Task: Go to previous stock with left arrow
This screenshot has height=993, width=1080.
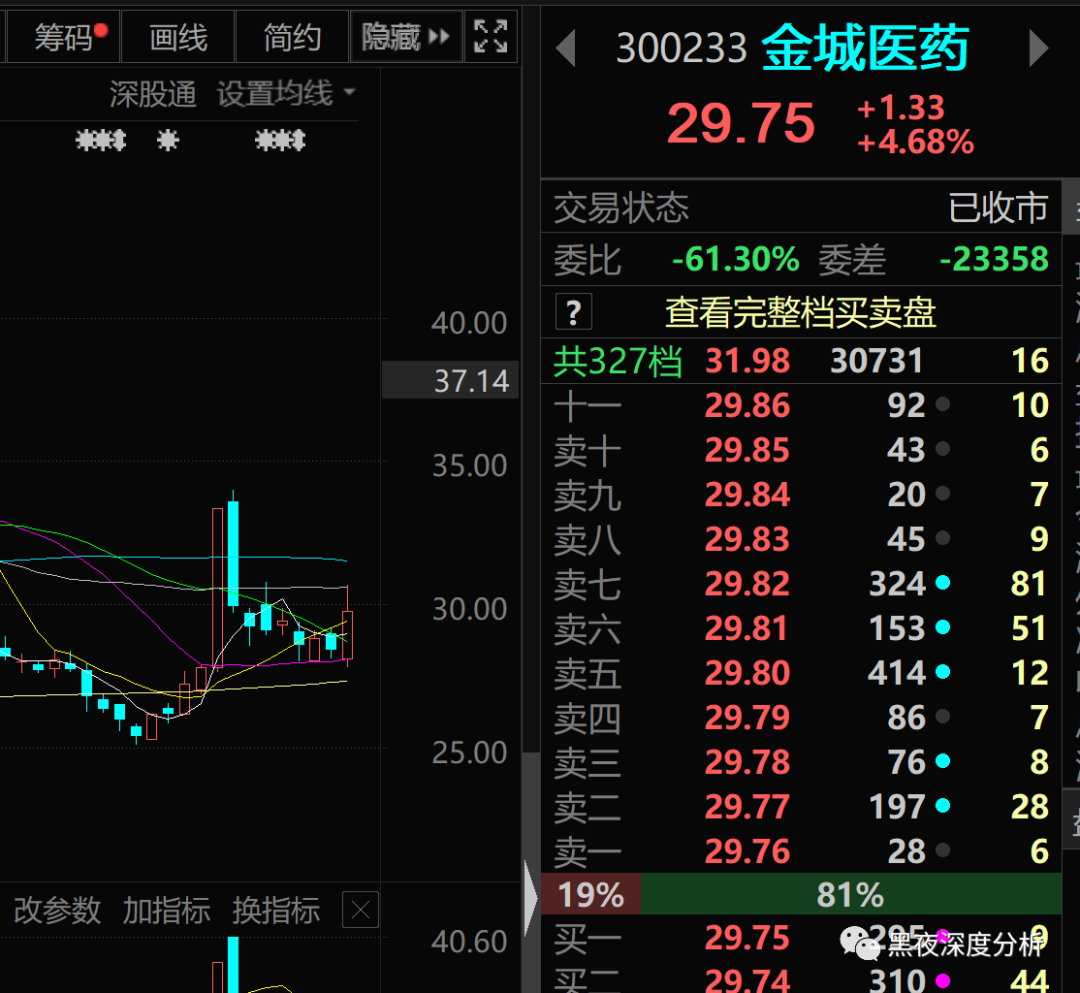Action: (565, 48)
